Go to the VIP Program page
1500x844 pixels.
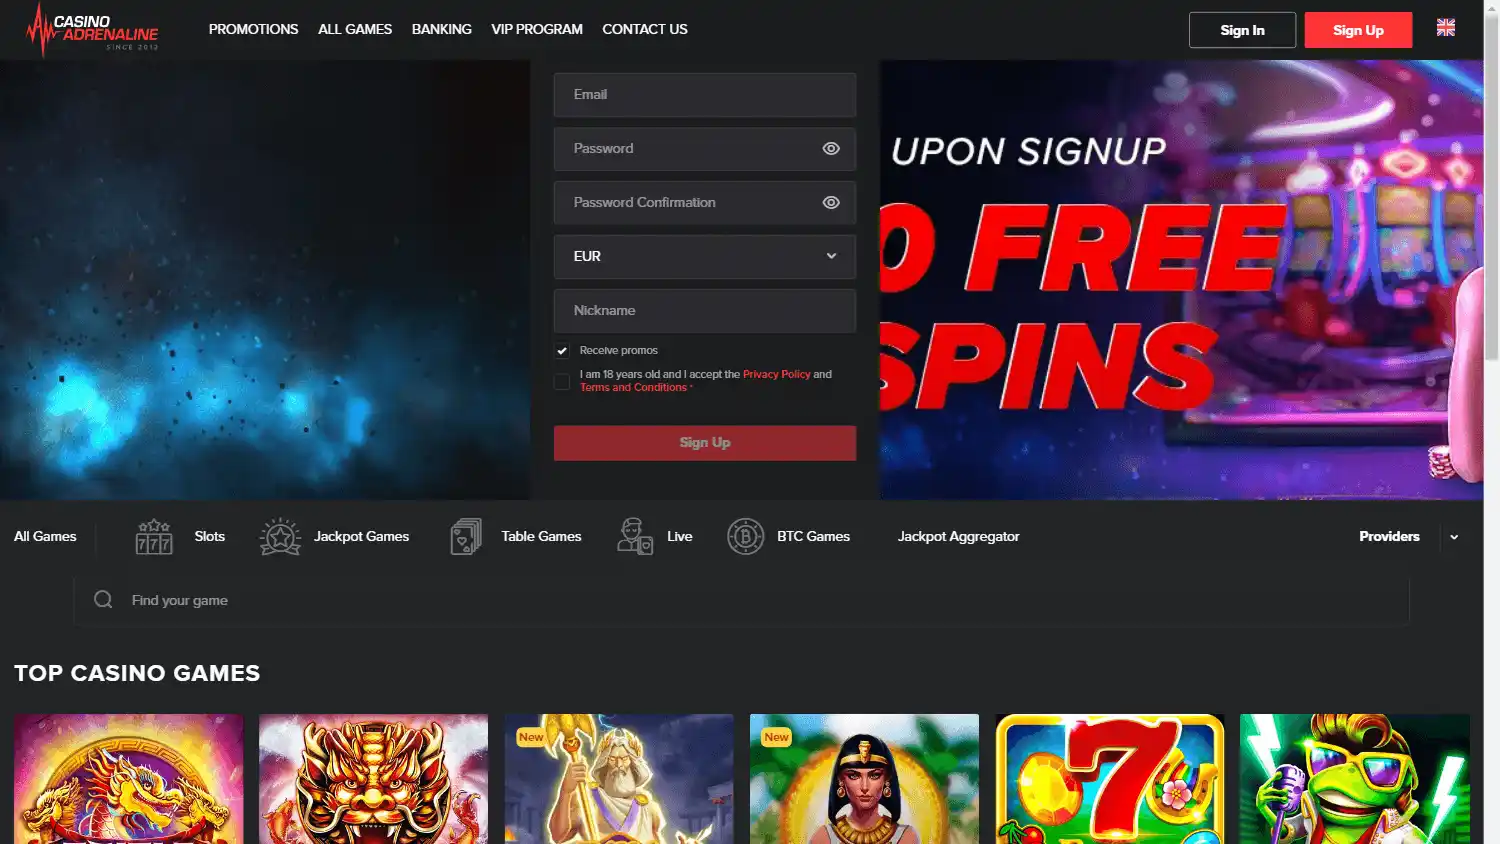[x=536, y=30]
